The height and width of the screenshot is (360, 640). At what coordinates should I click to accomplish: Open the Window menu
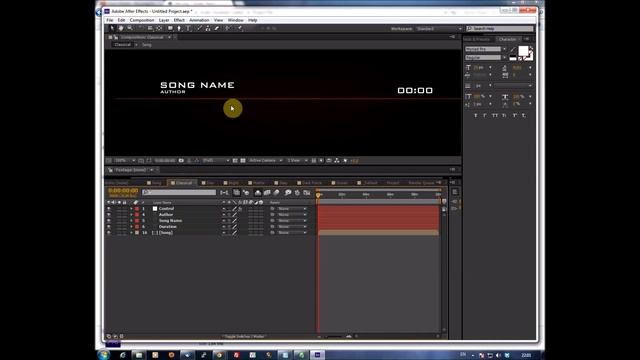click(x=236, y=20)
